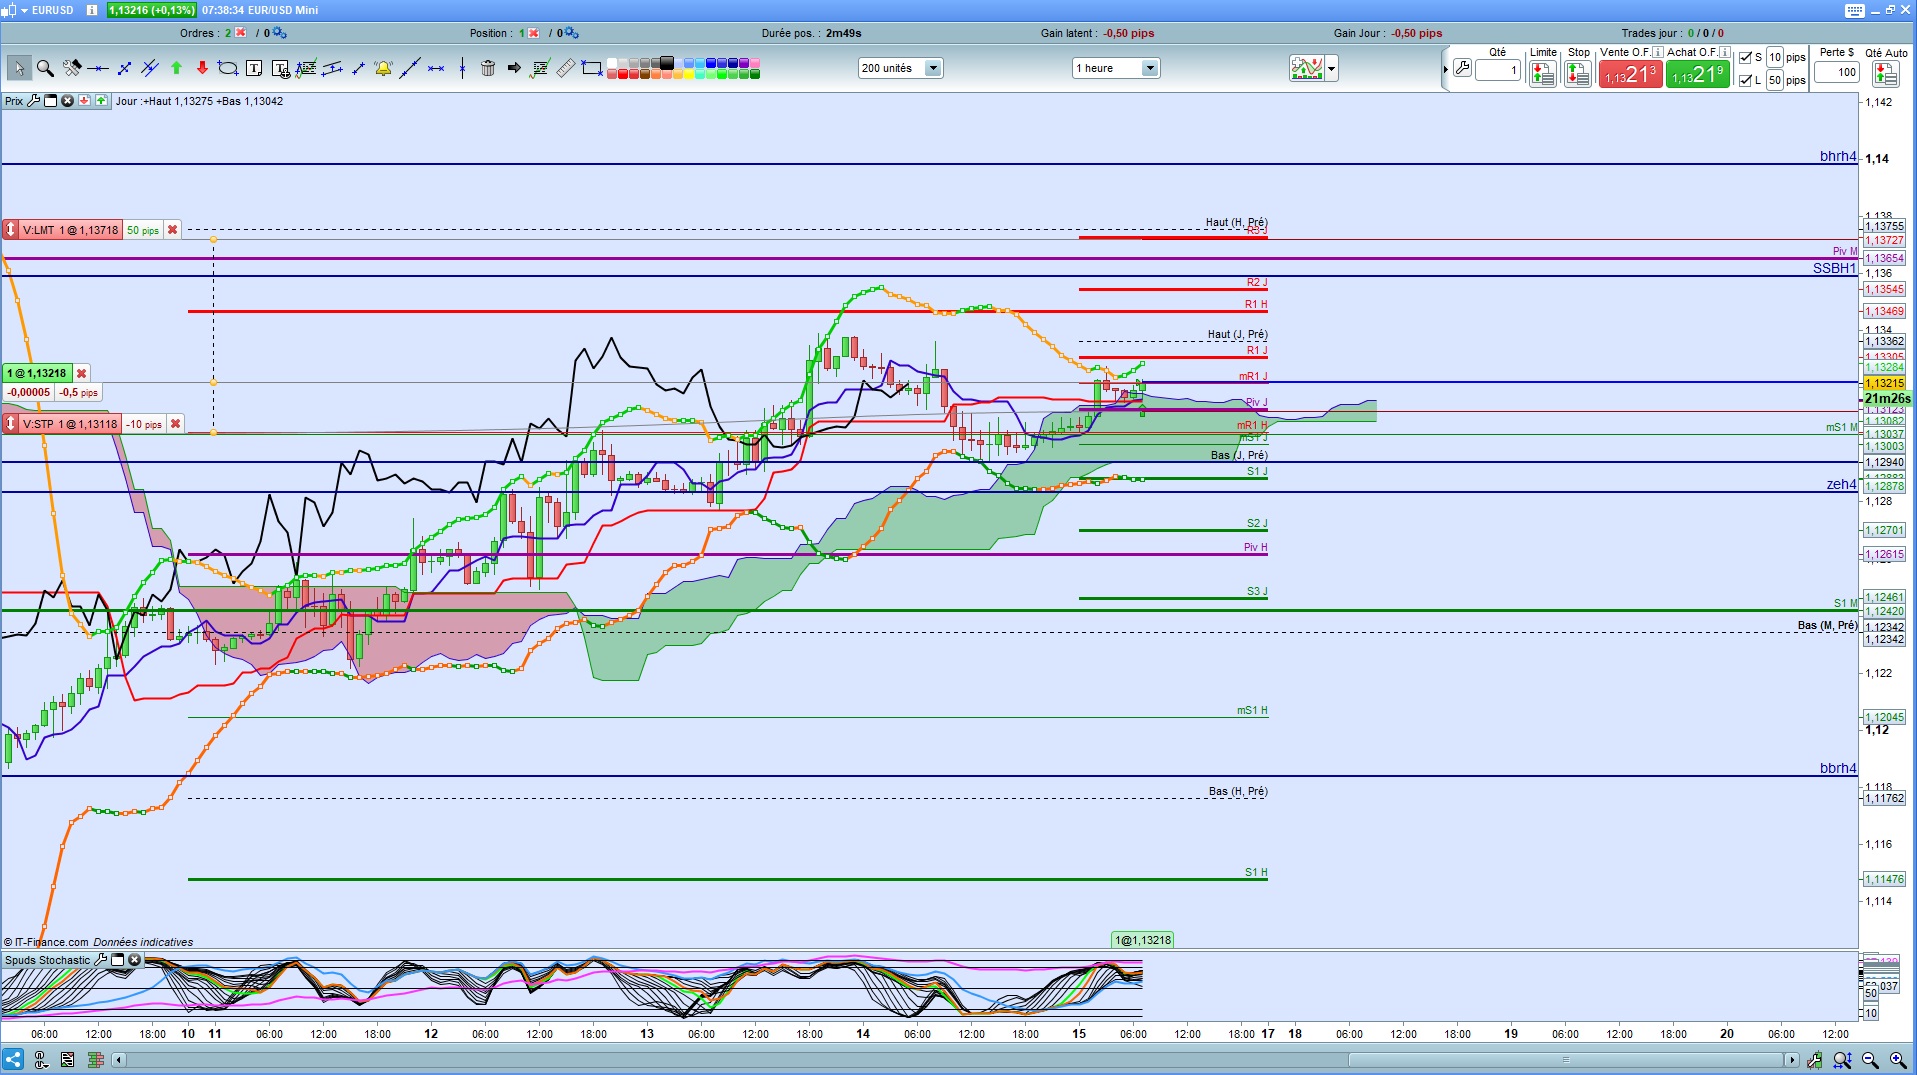The width and height of the screenshot is (1917, 1075).
Task: Click the Qté quantity input field
Action: [x=1498, y=71]
